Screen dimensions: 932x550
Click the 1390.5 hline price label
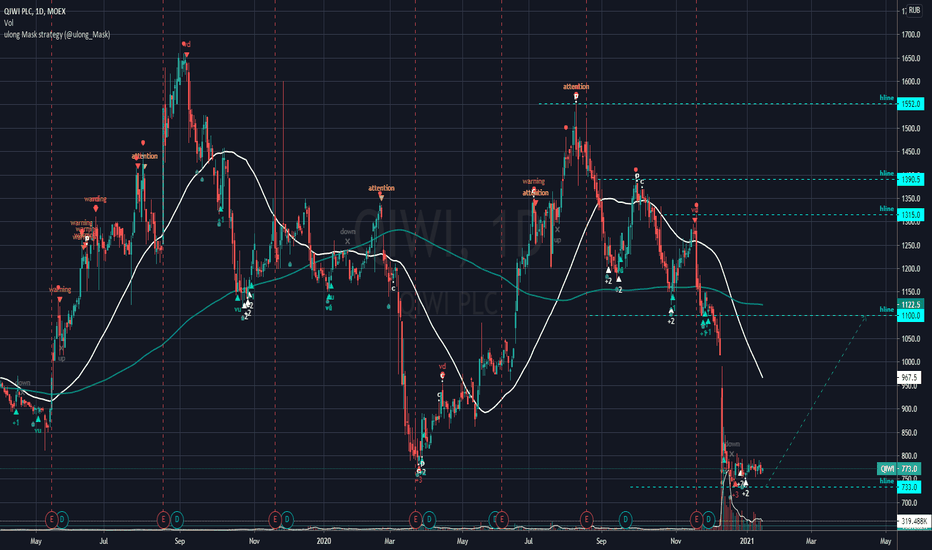click(911, 179)
